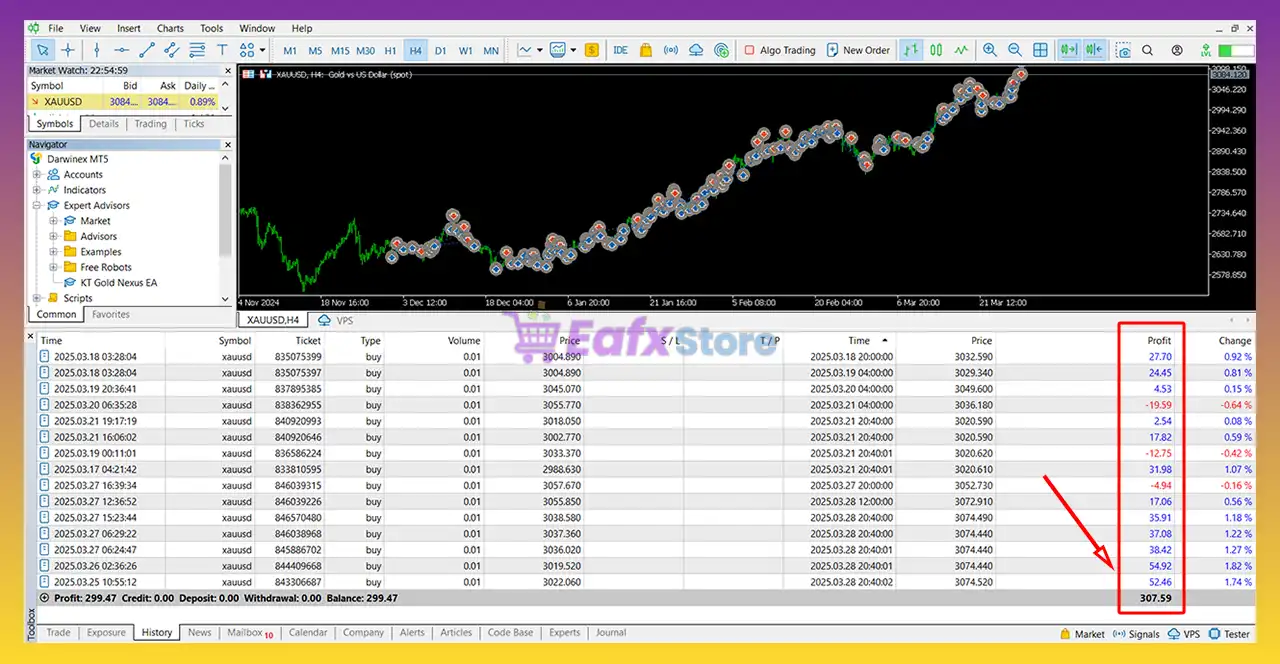The width and height of the screenshot is (1280, 664).
Task: Pick the trendline drawing tool
Action: click(x=147, y=50)
